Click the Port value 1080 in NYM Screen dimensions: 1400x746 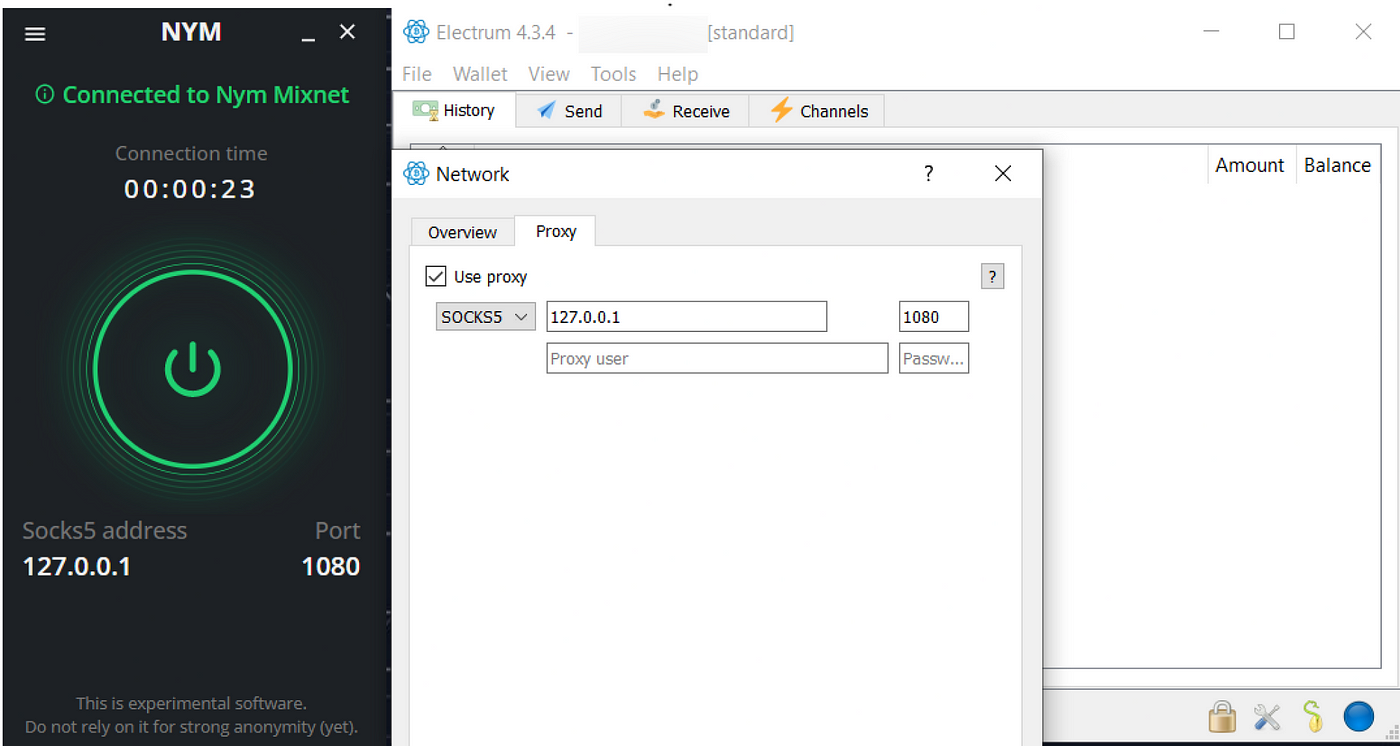331,567
